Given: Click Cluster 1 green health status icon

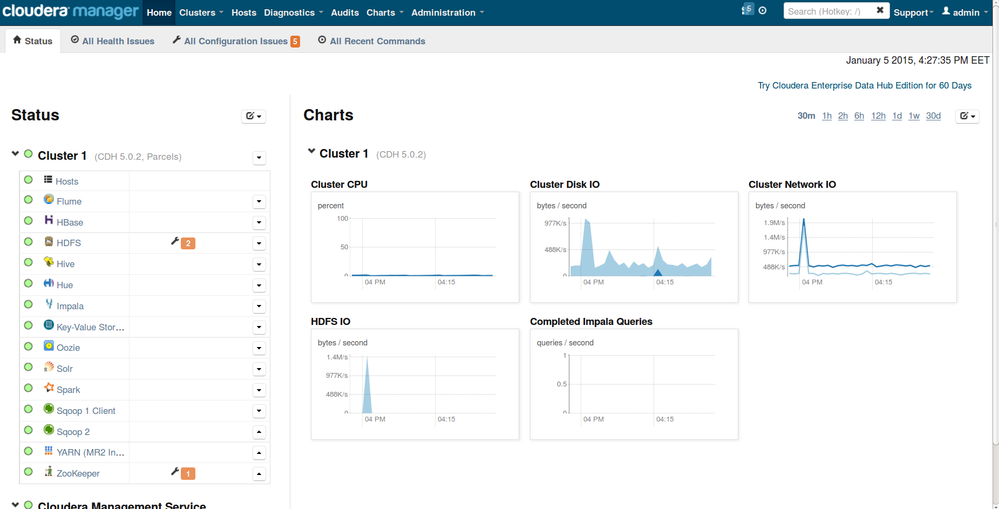Looking at the screenshot, I should pos(28,154).
